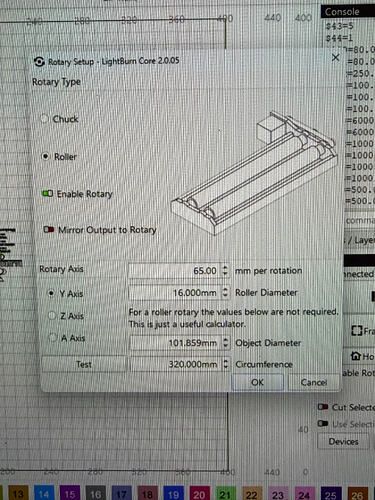The width and height of the screenshot is (375, 500).
Task: Pick palette color swatch 14
Action: (x=44, y=493)
